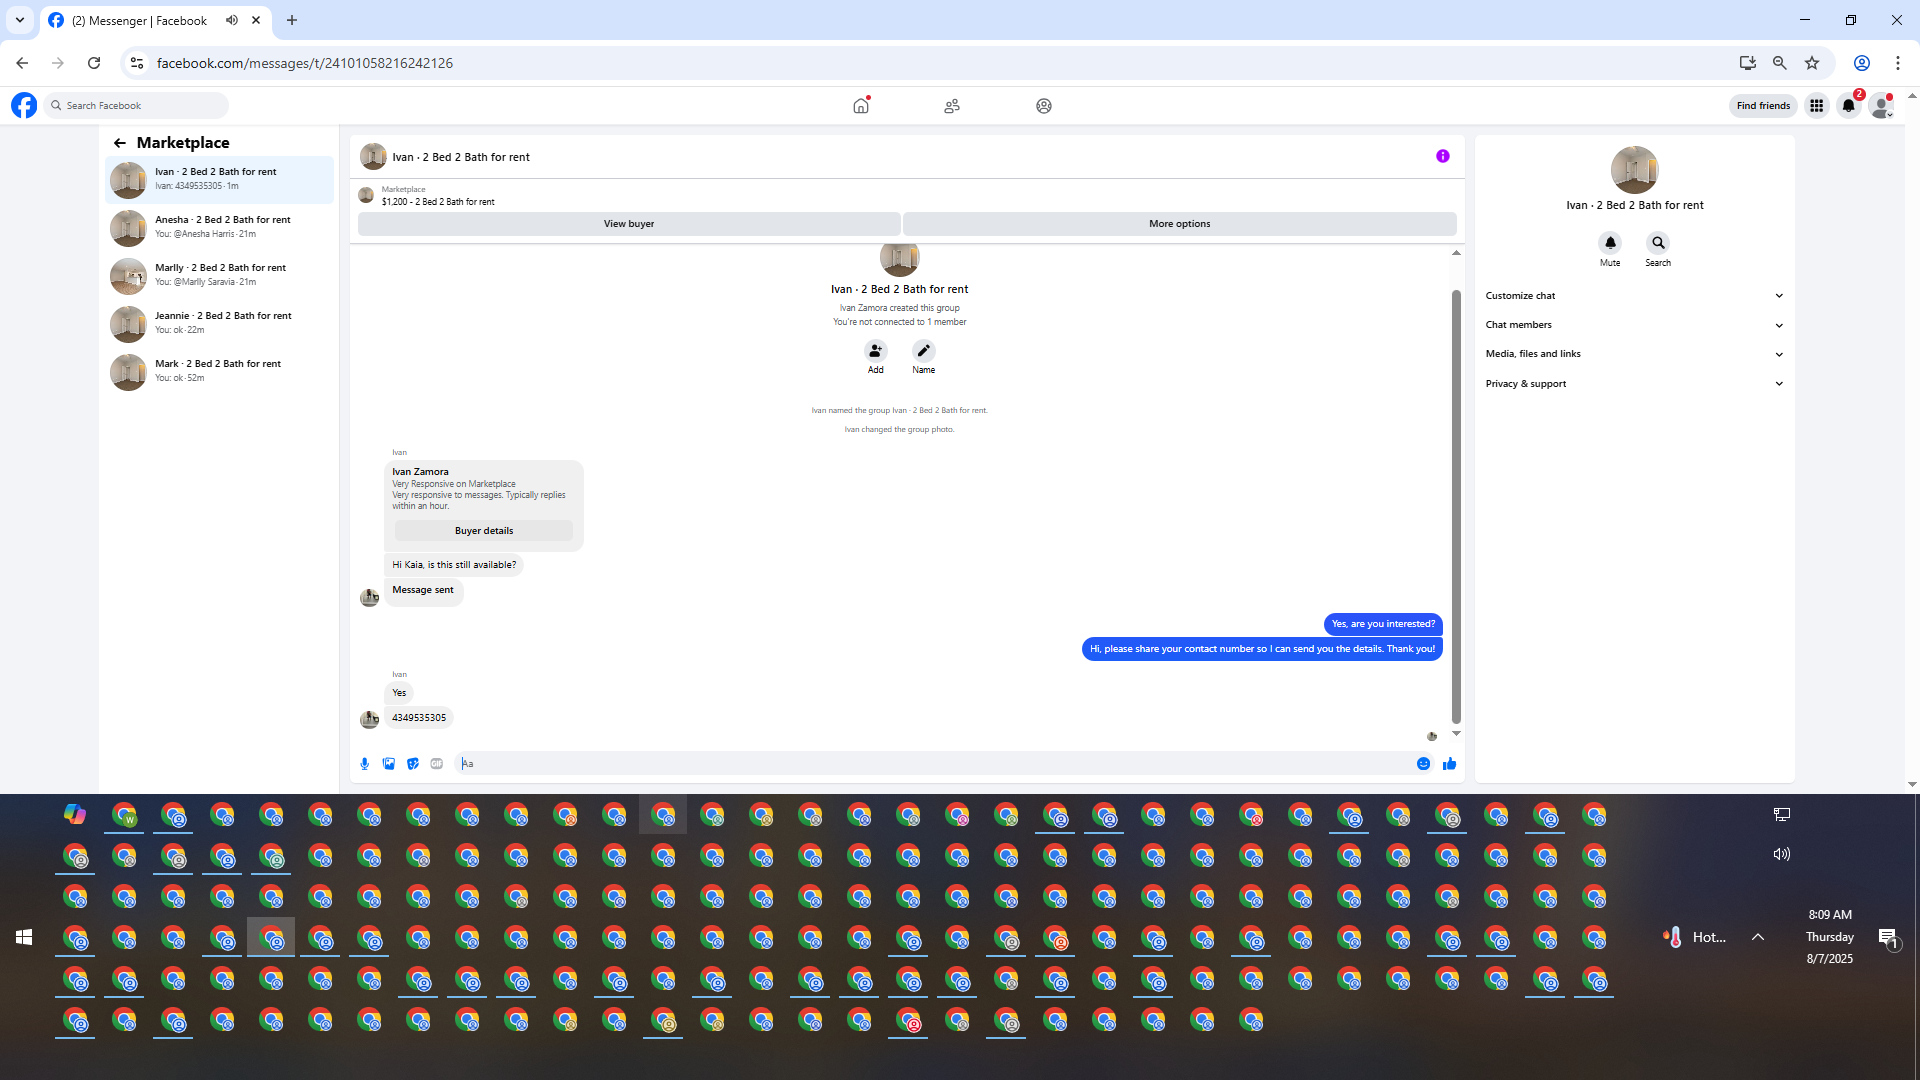Click the View buyer button
1920x1080 pixels.
pyautogui.click(x=629, y=224)
